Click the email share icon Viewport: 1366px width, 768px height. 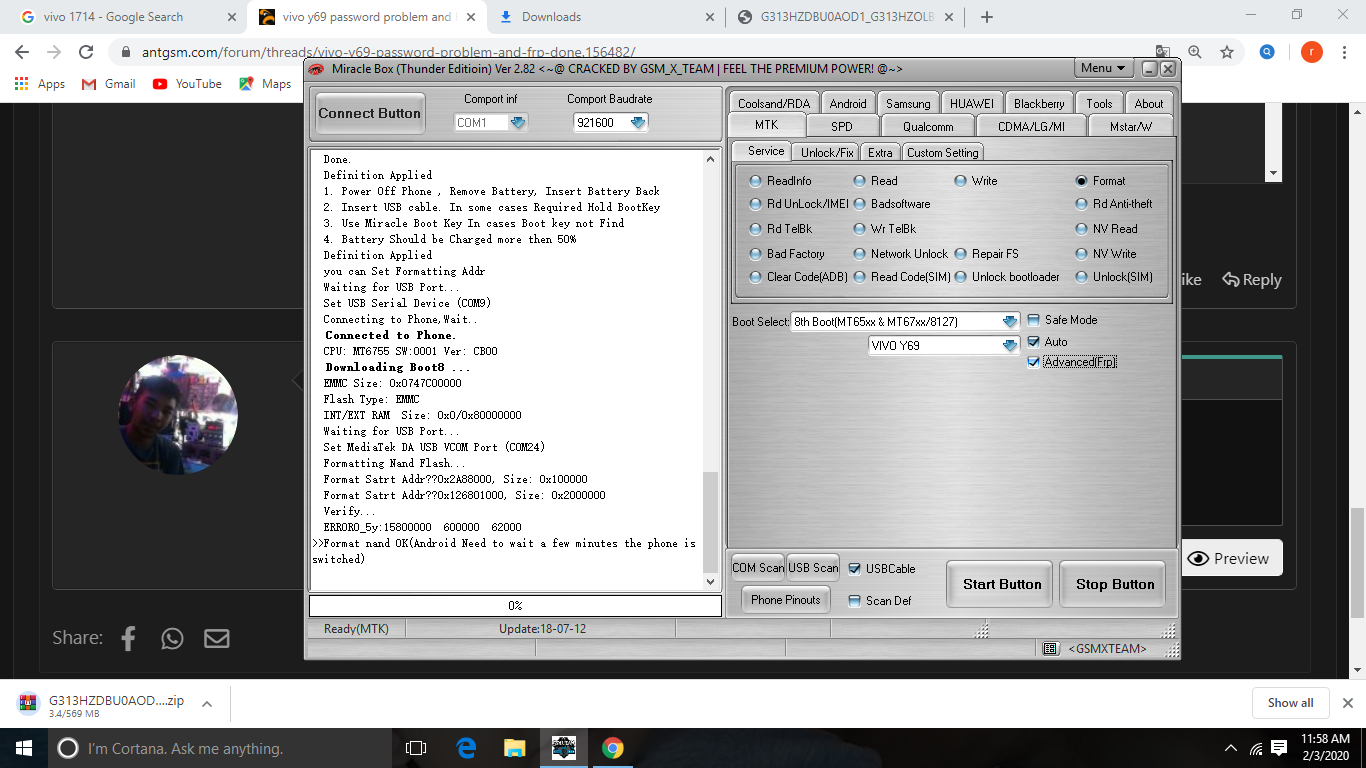217,638
